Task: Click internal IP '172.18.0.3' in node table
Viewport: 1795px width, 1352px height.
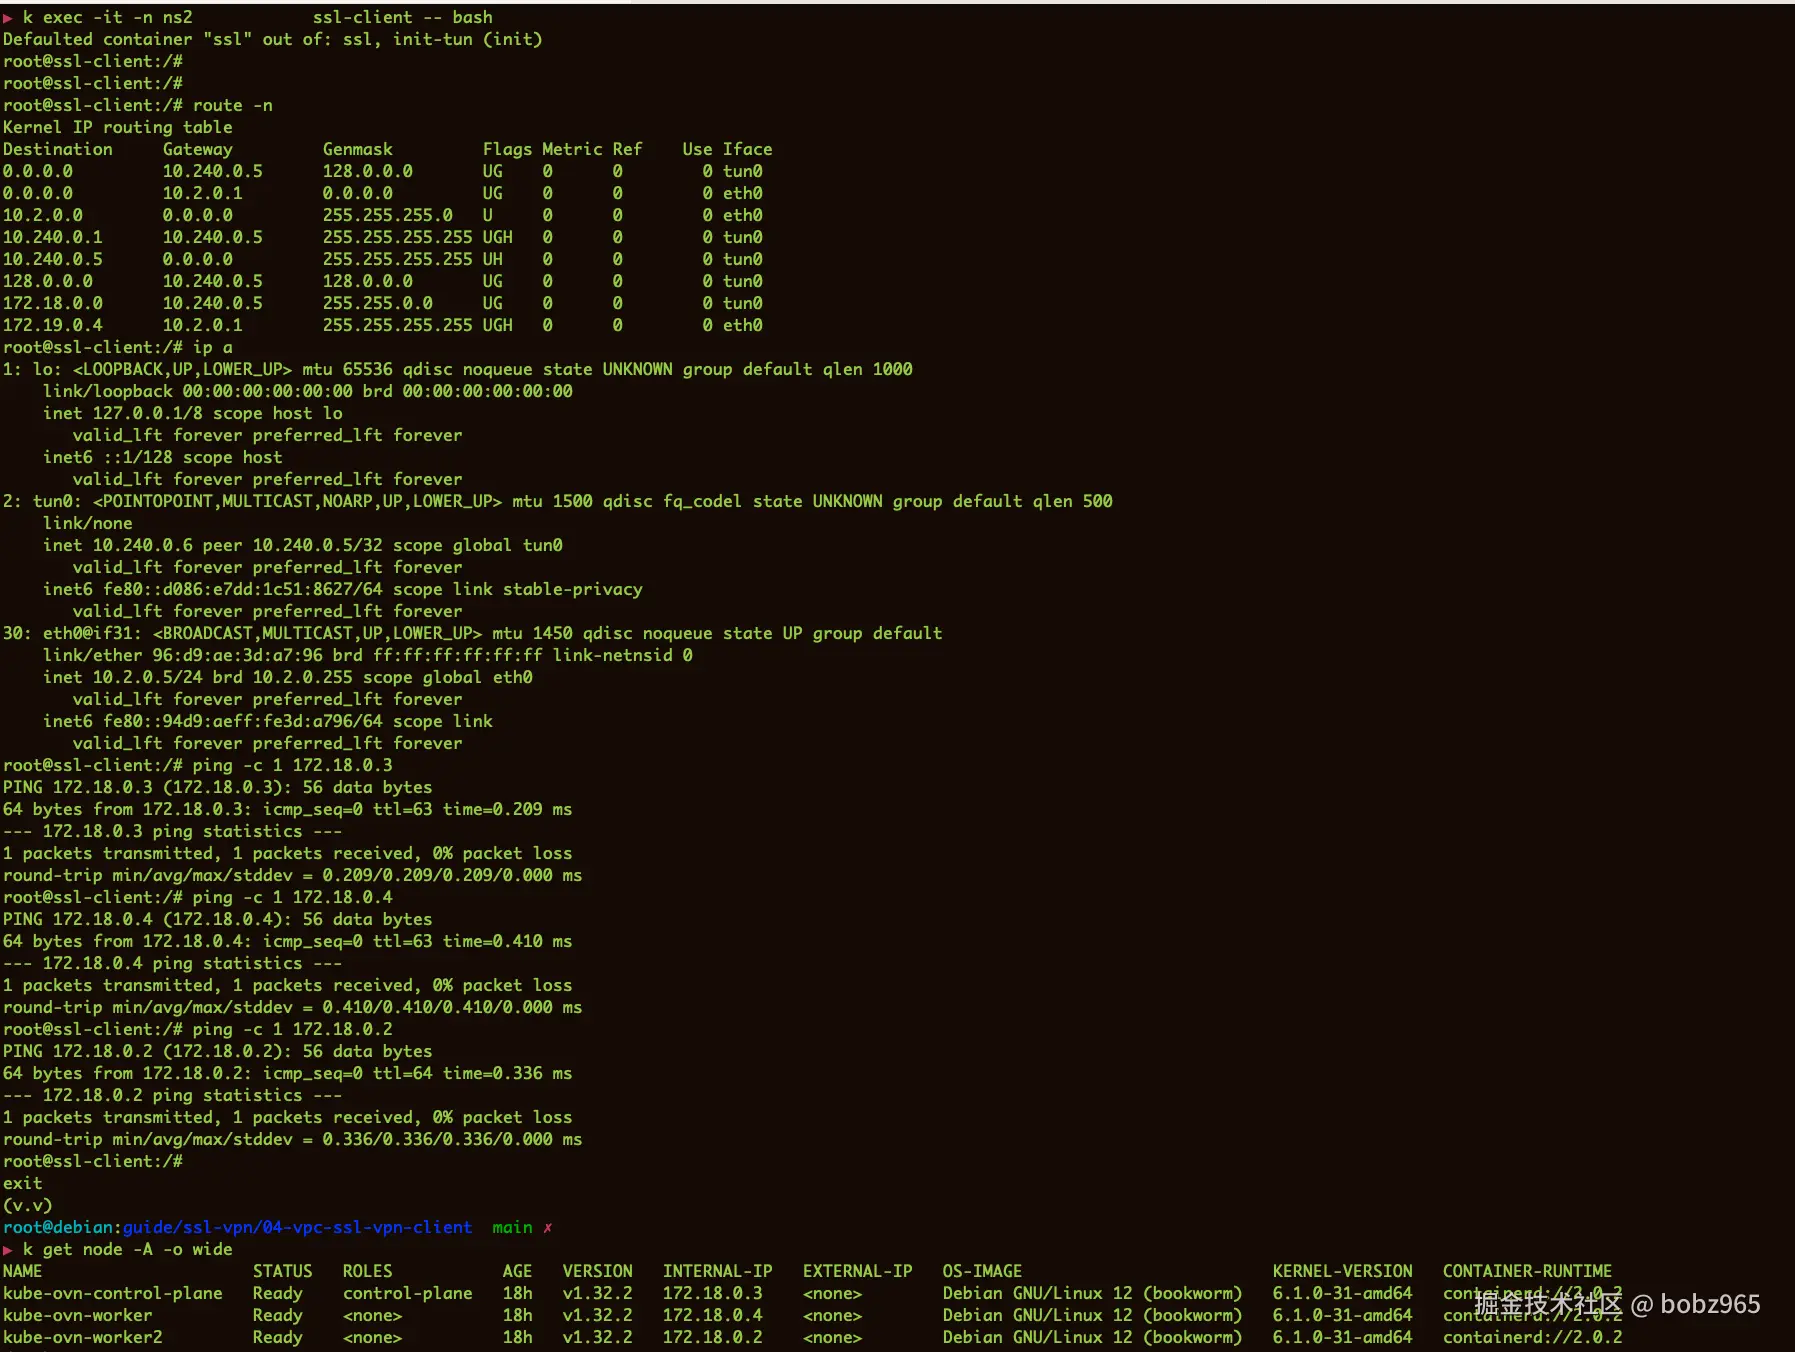Action: pyautogui.click(x=713, y=1293)
